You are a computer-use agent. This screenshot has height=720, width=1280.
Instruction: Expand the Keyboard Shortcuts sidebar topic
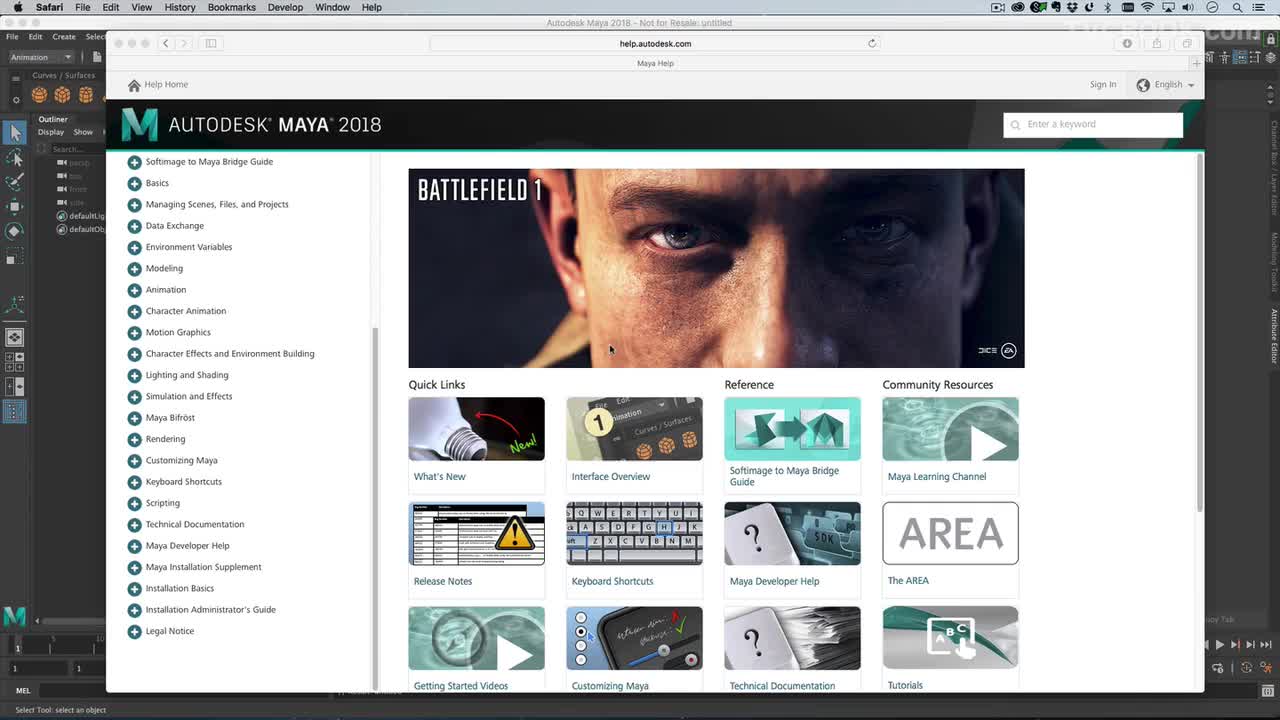134,482
